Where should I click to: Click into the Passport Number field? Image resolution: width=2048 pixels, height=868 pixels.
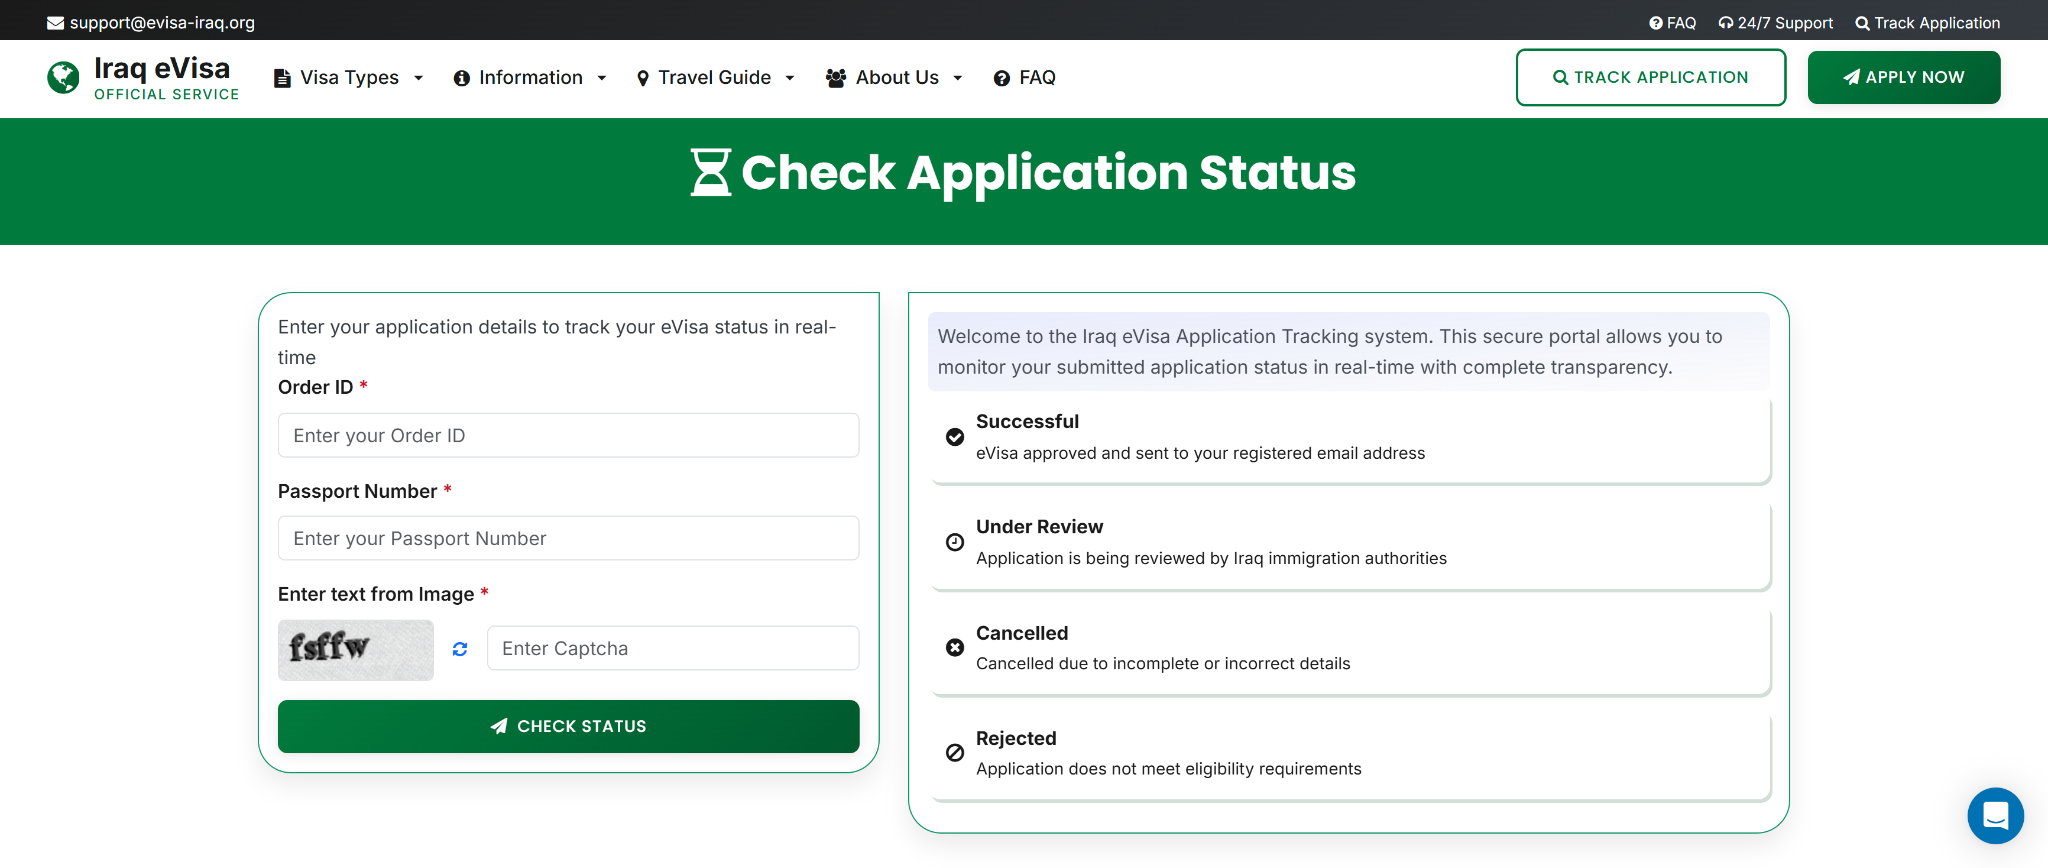click(x=568, y=539)
